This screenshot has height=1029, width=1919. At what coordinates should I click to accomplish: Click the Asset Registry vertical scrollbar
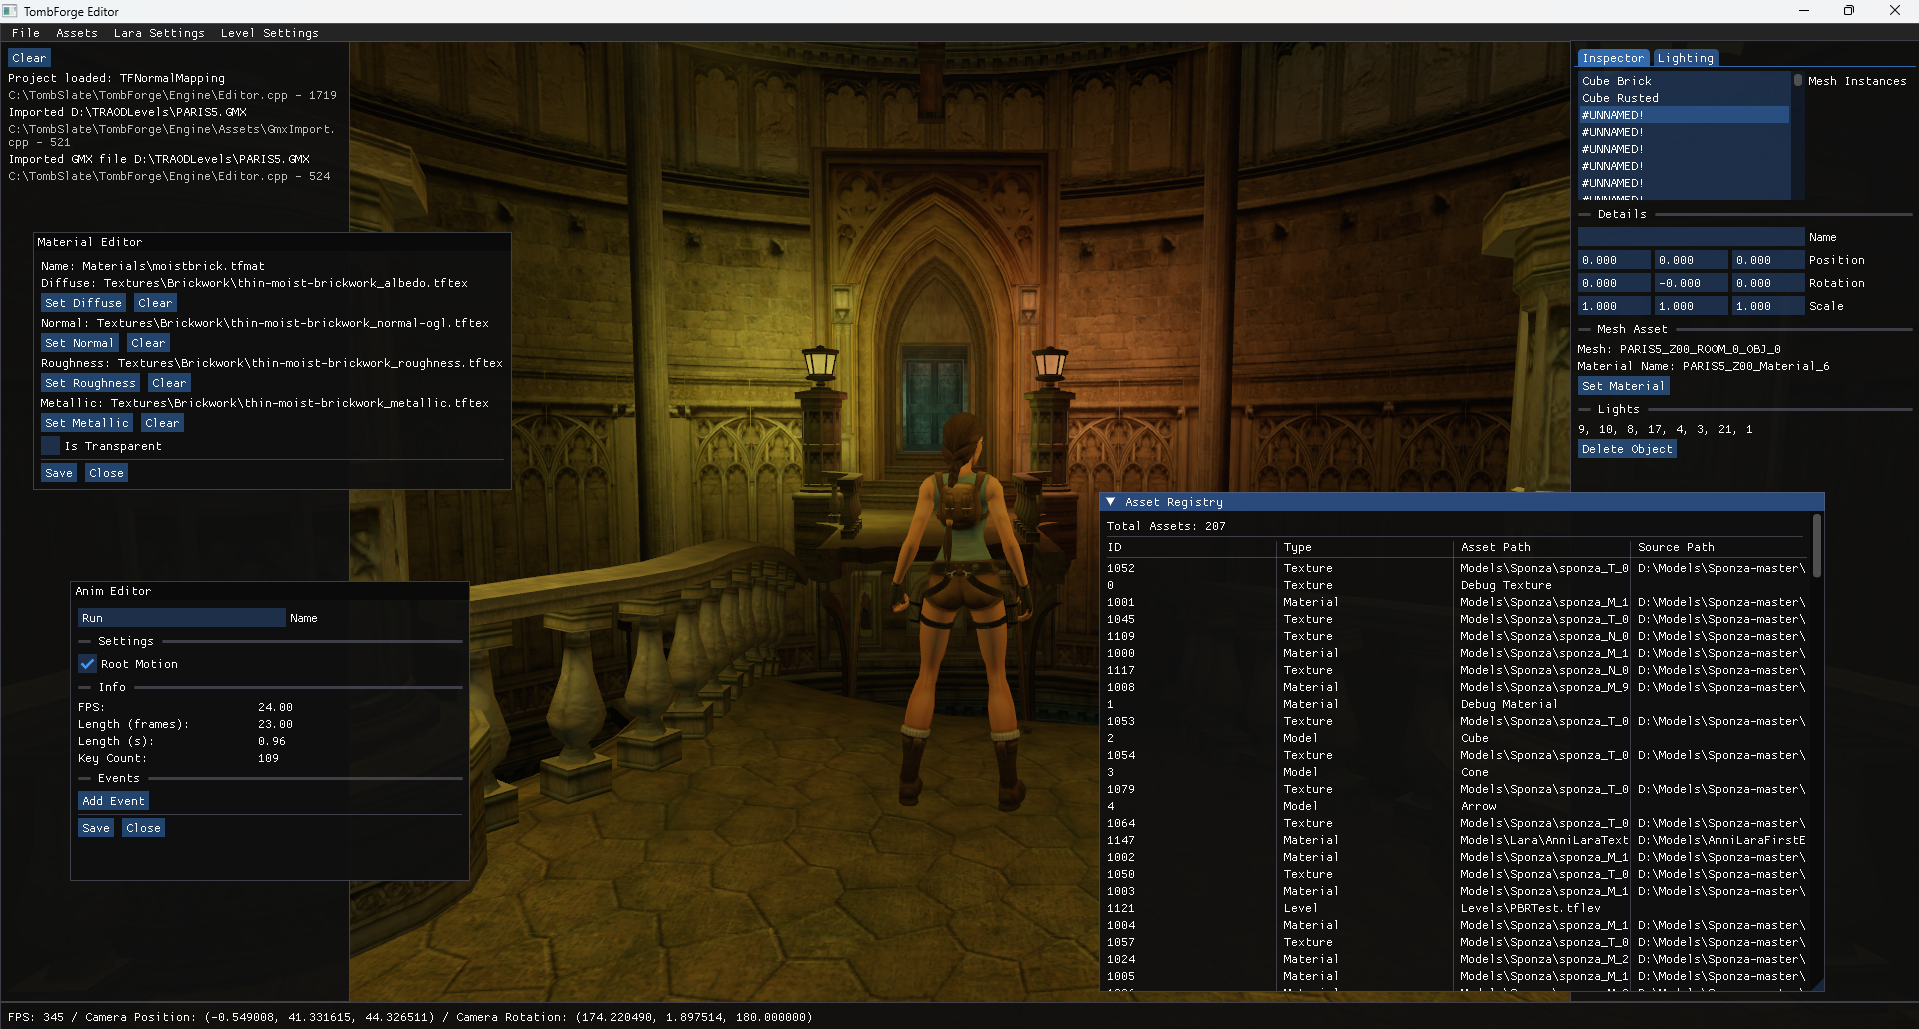pyautogui.click(x=1816, y=546)
